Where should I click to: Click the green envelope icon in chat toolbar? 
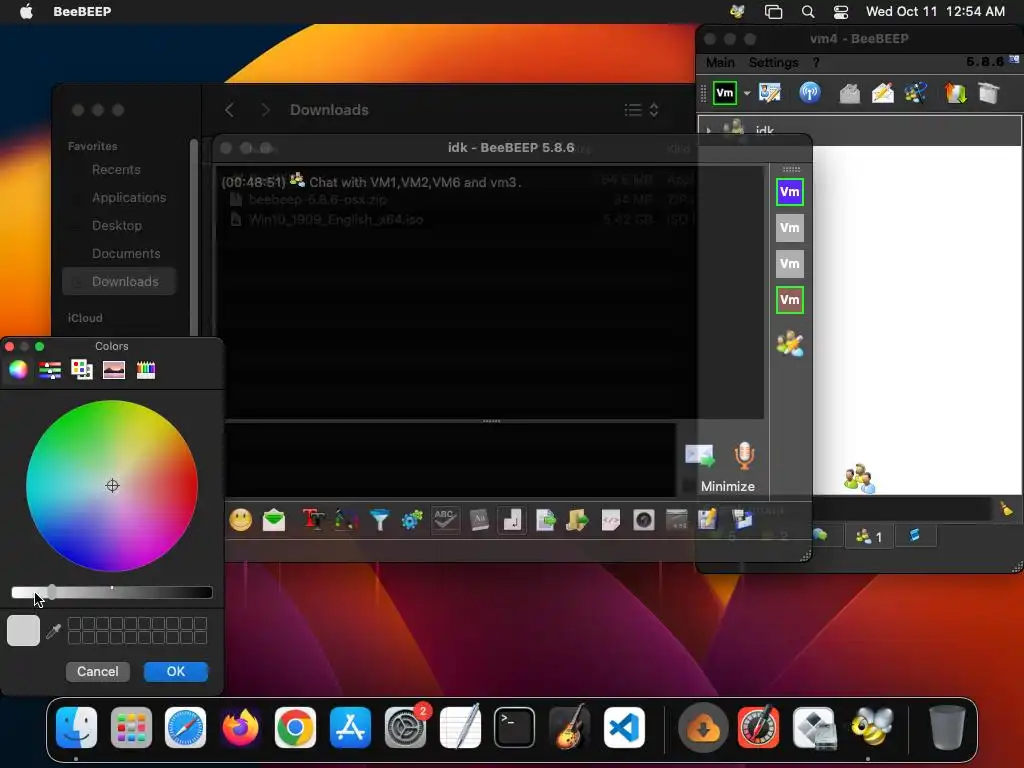(274, 520)
